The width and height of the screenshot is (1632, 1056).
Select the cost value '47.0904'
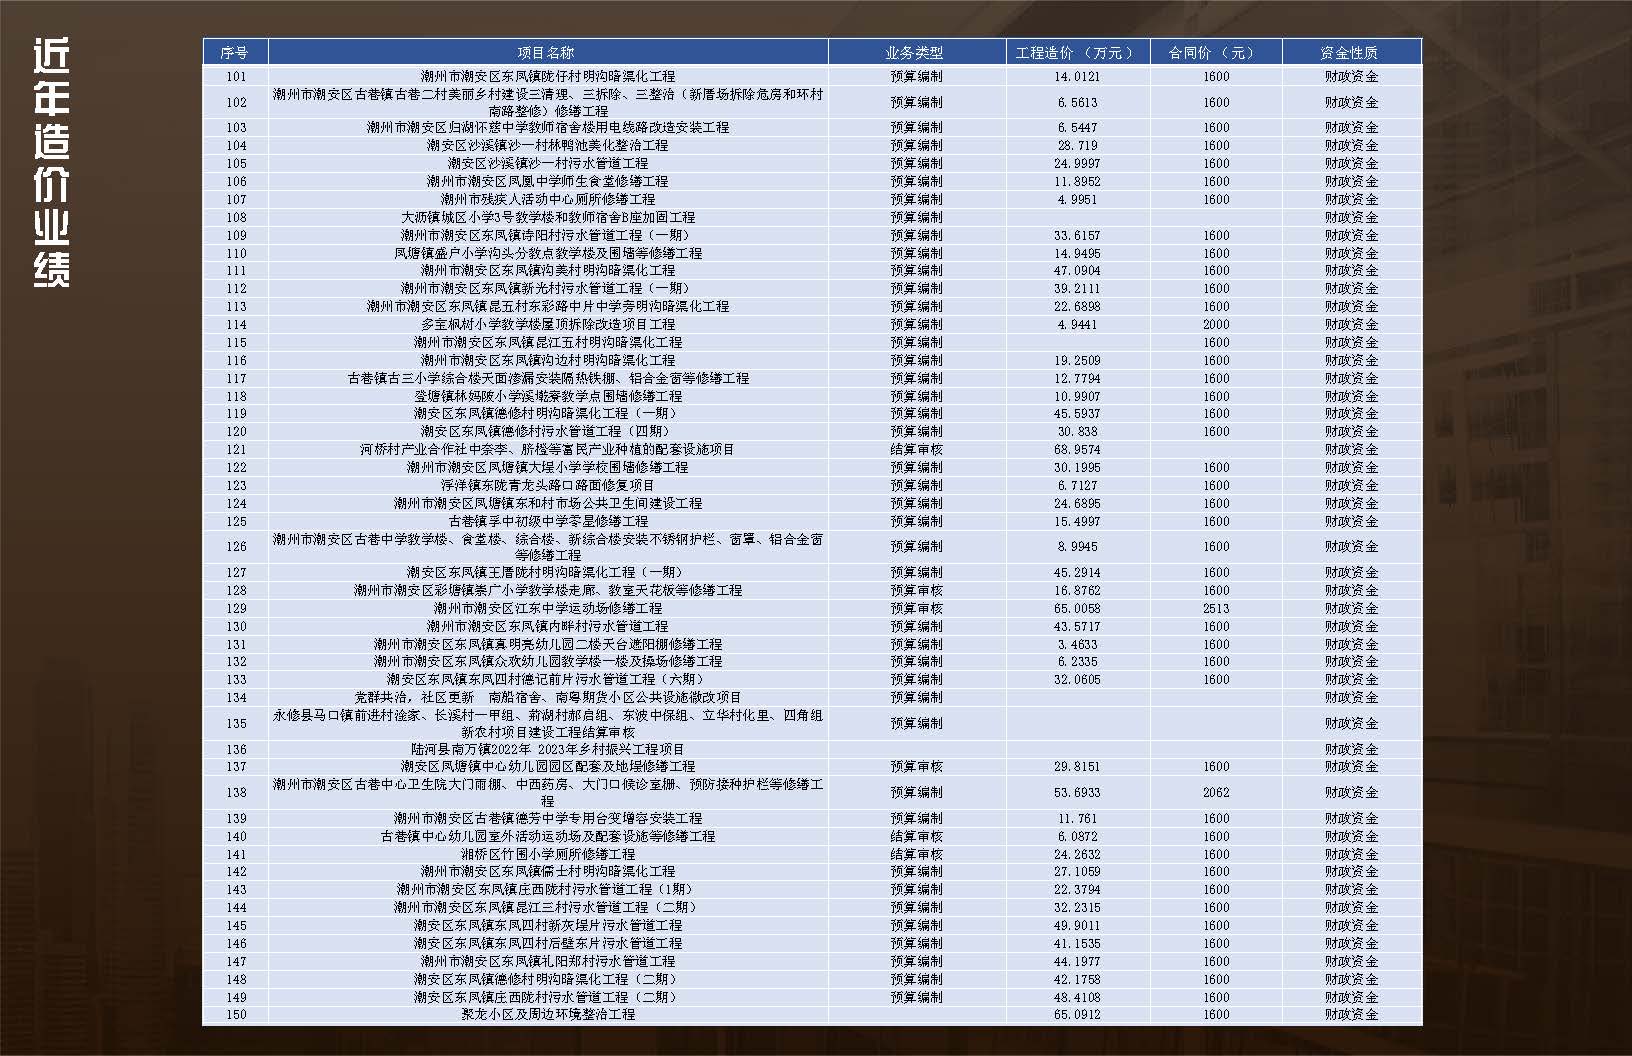(x=1077, y=270)
